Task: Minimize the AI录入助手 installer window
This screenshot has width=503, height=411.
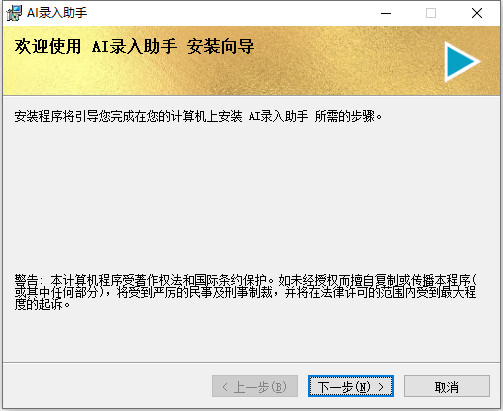Action: (x=386, y=13)
